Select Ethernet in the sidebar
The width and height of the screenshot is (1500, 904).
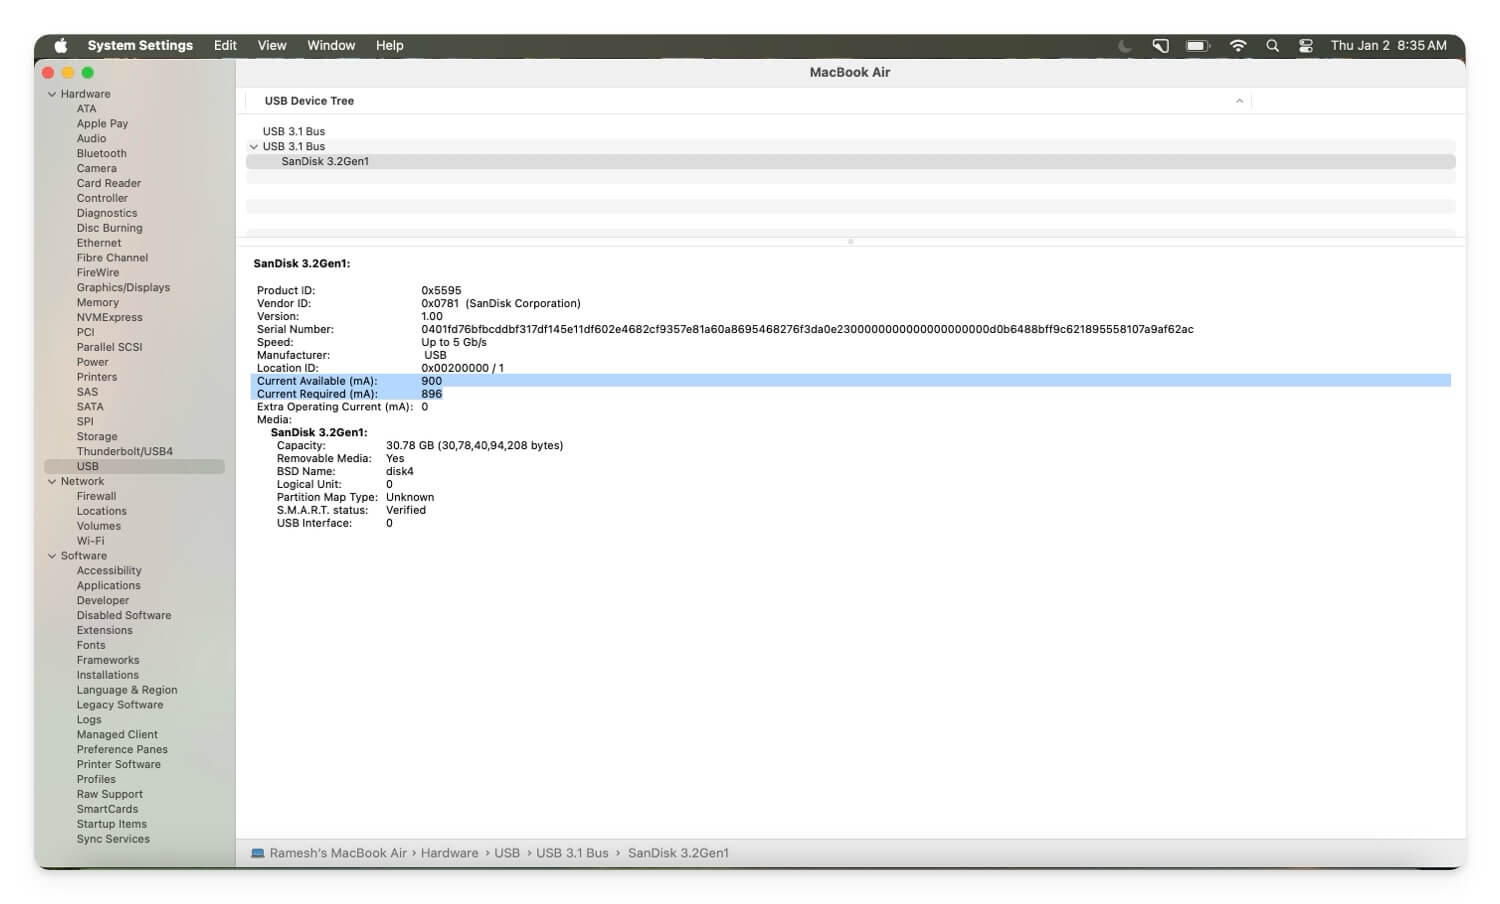[99, 243]
